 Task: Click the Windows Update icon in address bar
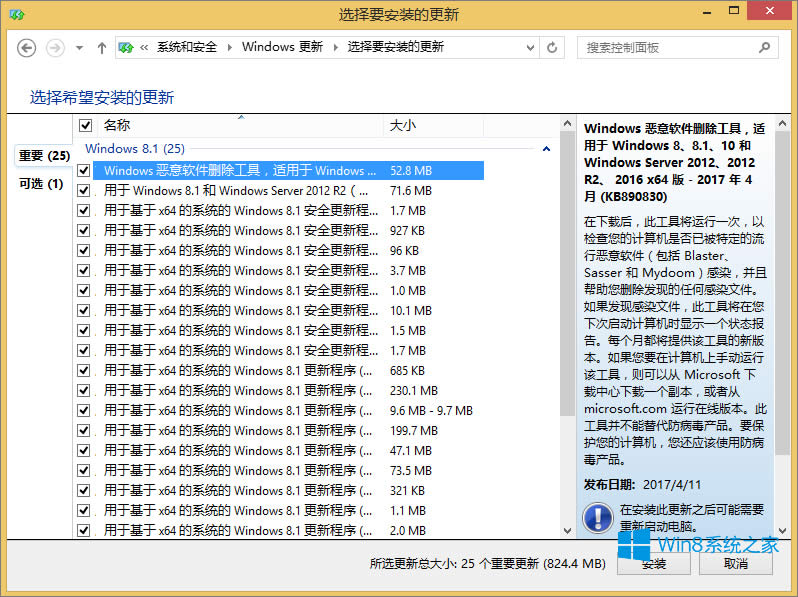[127, 47]
